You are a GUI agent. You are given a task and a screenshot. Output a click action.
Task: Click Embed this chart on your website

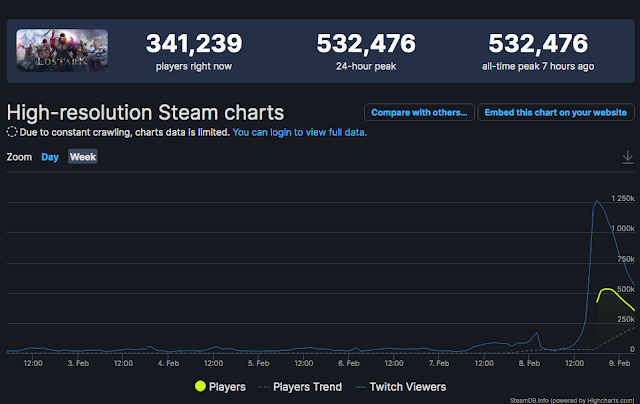click(x=556, y=112)
